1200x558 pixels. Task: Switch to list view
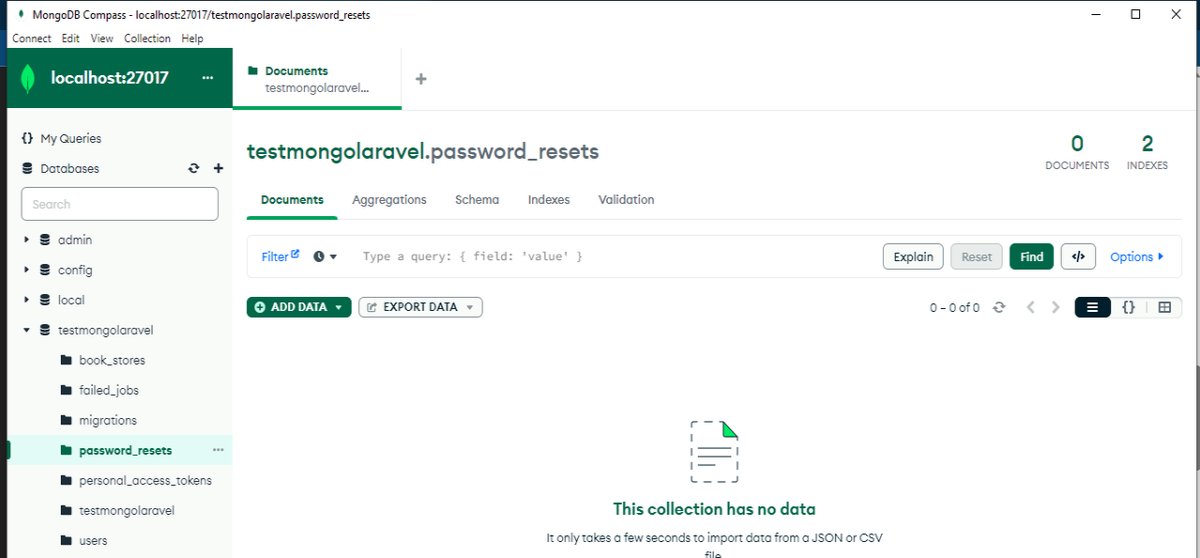[1092, 308]
